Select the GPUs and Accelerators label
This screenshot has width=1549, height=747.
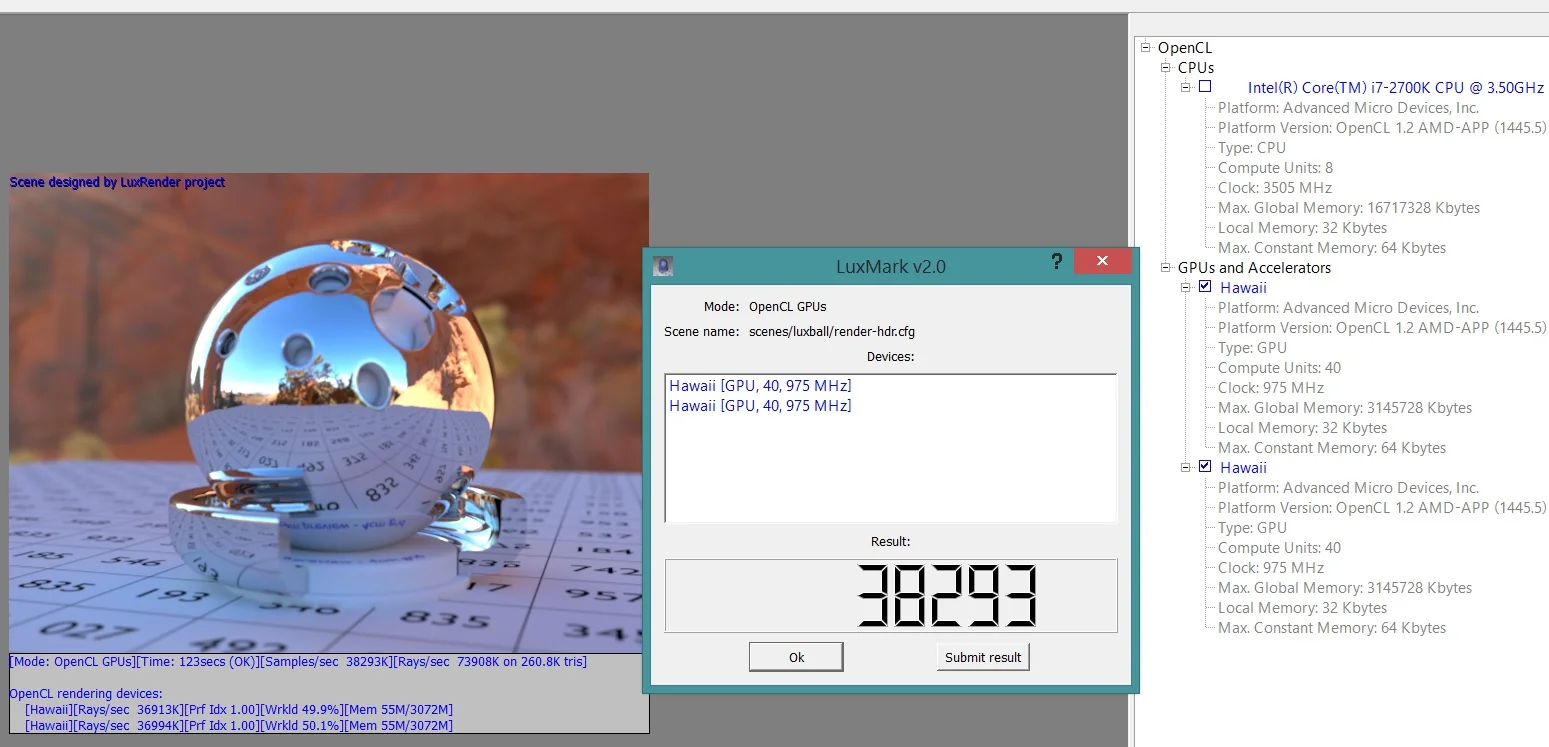pos(1254,267)
